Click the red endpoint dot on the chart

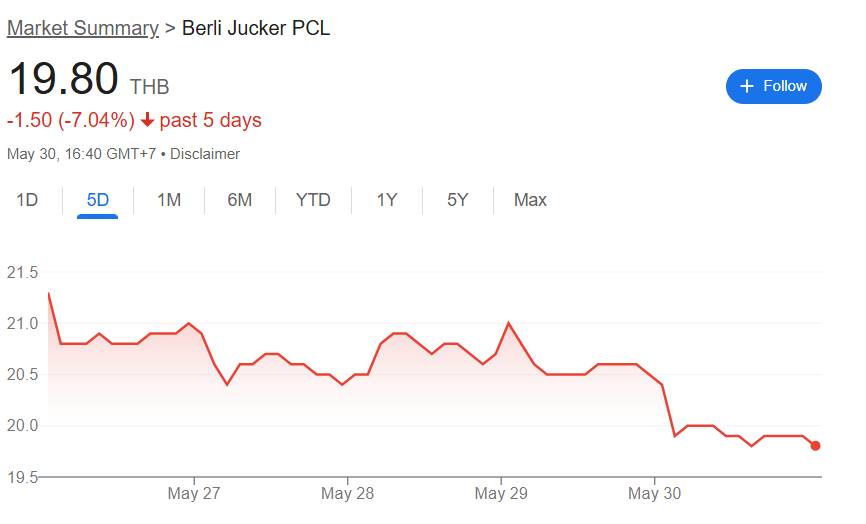(815, 446)
